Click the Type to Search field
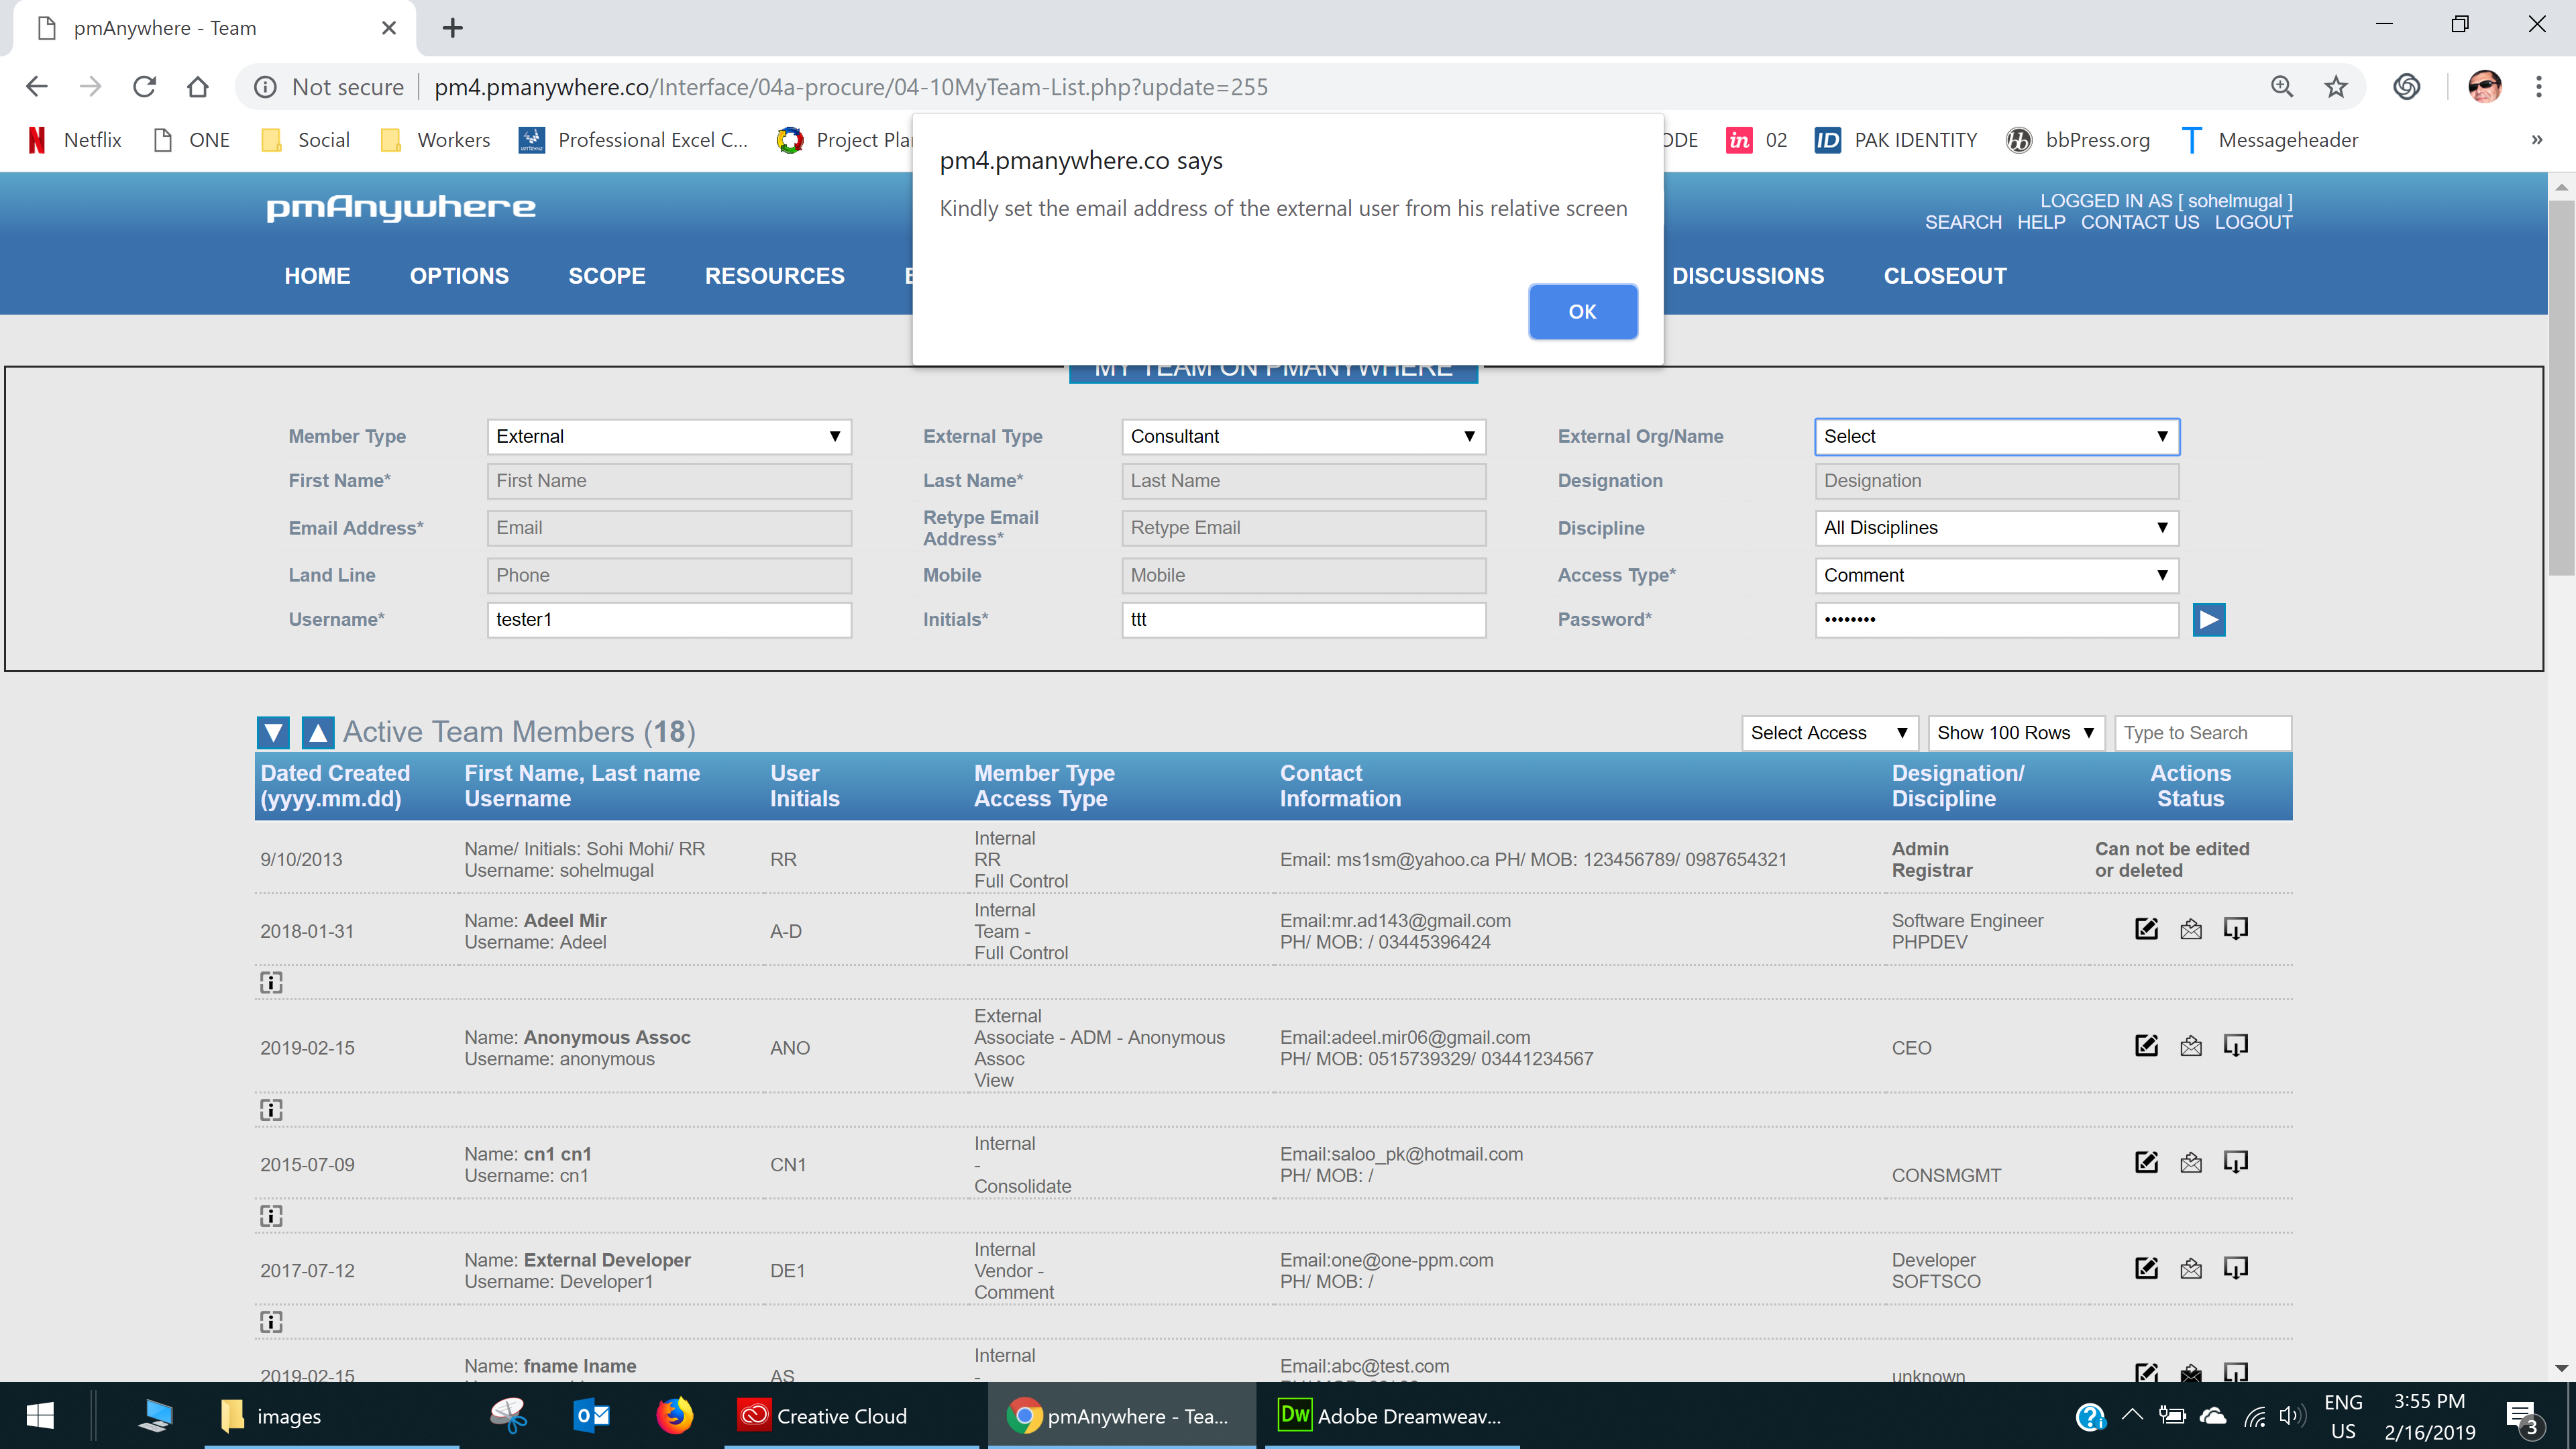Screen dimensions: 2576x1449 click(x=2202, y=733)
